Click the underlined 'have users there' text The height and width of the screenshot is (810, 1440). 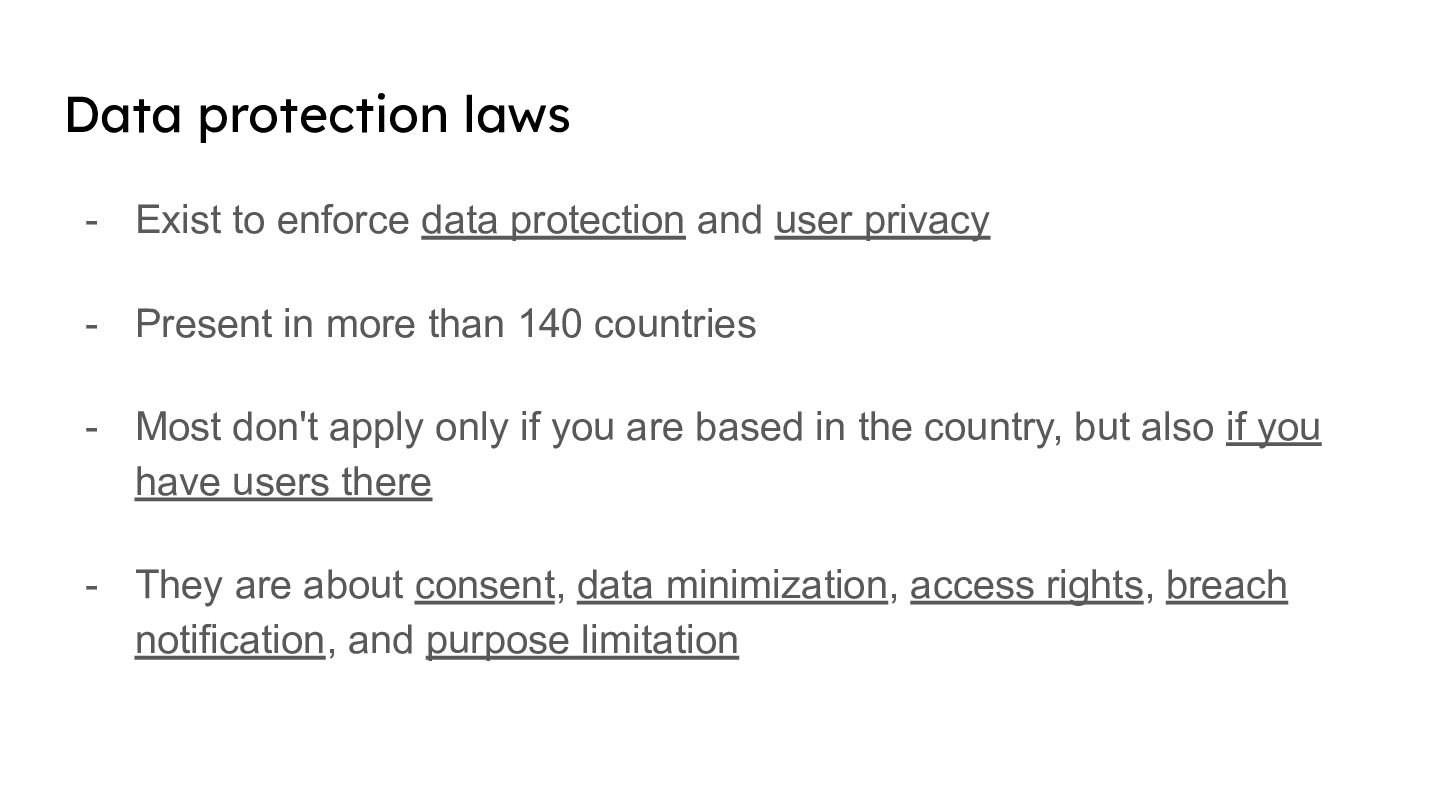click(x=283, y=482)
